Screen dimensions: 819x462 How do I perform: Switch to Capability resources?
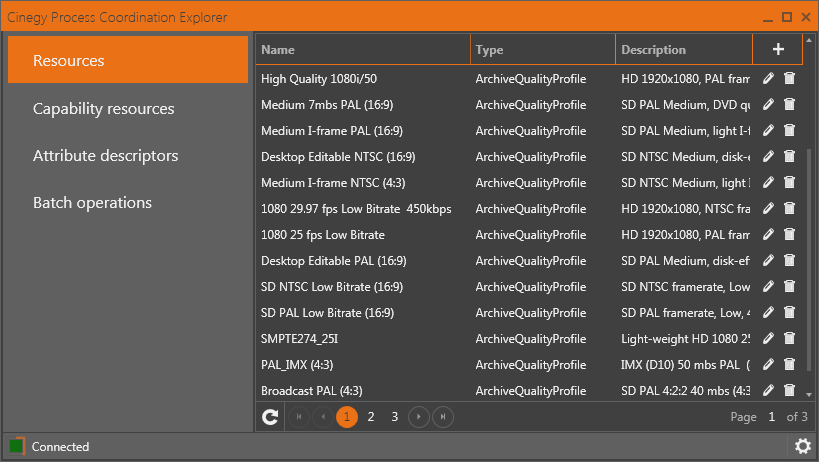[103, 109]
